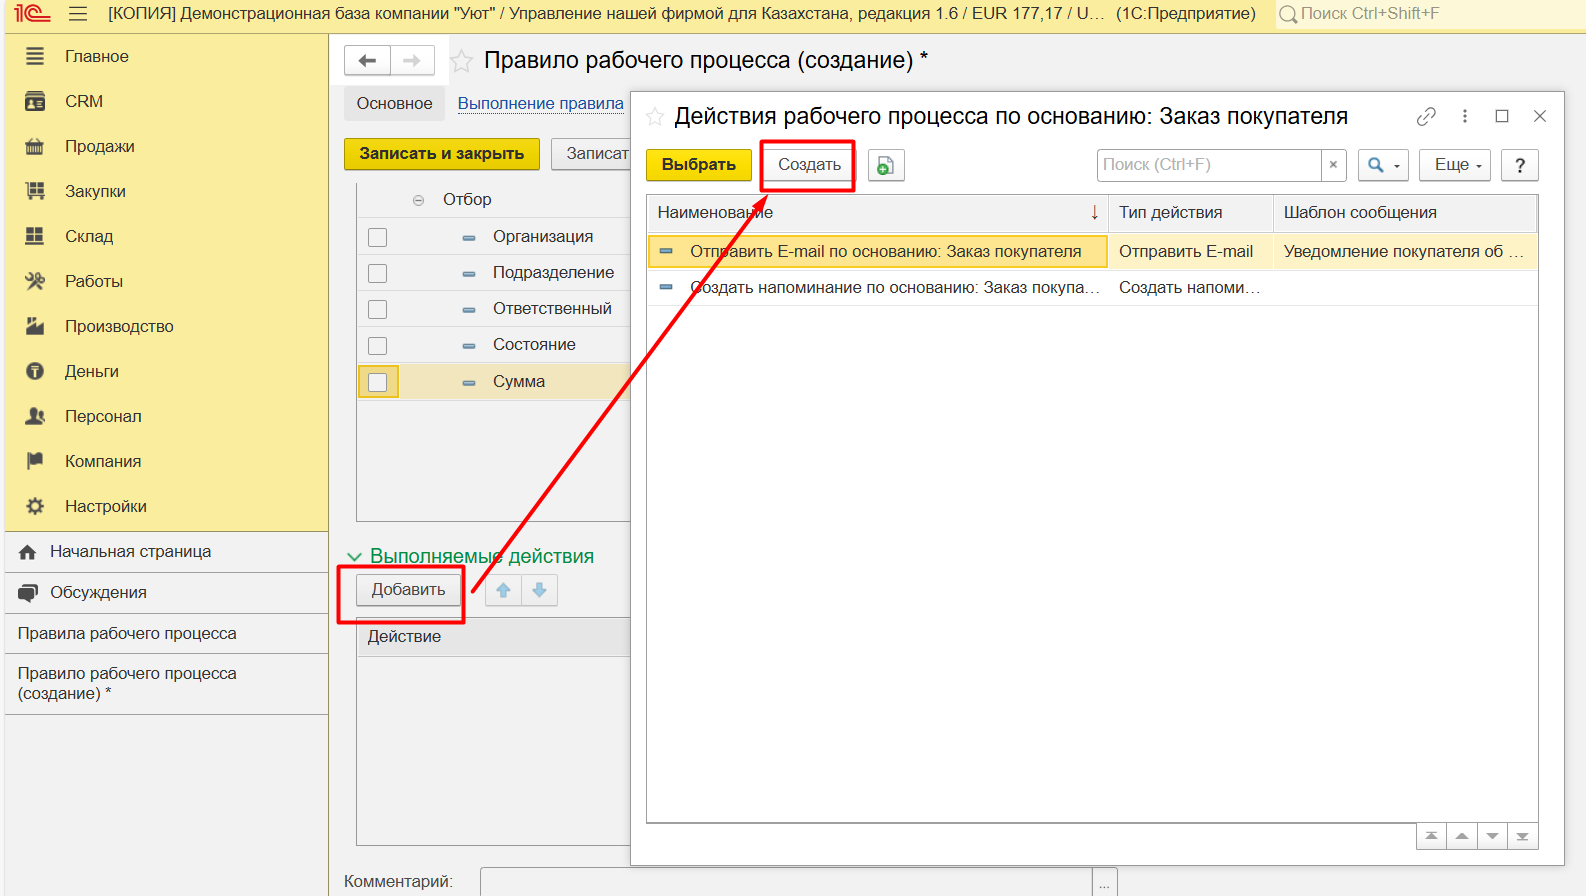Tick the Состояние filter checkbox

pos(377,345)
